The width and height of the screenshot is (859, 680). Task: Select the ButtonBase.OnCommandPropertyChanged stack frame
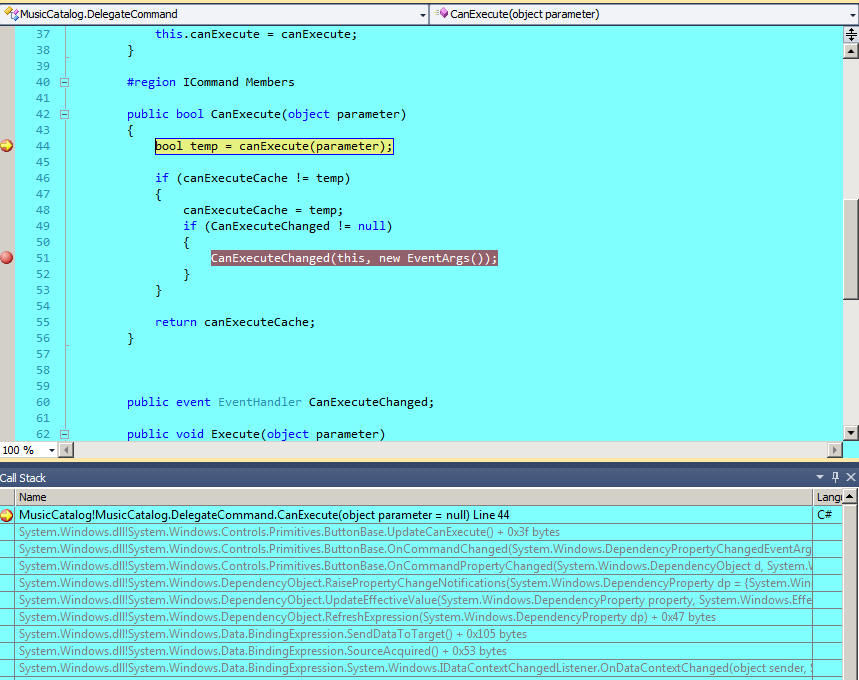click(414, 566)
